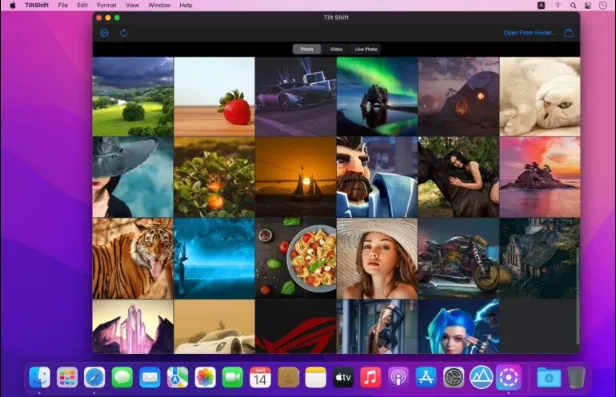Click the store bag icon at top right

568,33
